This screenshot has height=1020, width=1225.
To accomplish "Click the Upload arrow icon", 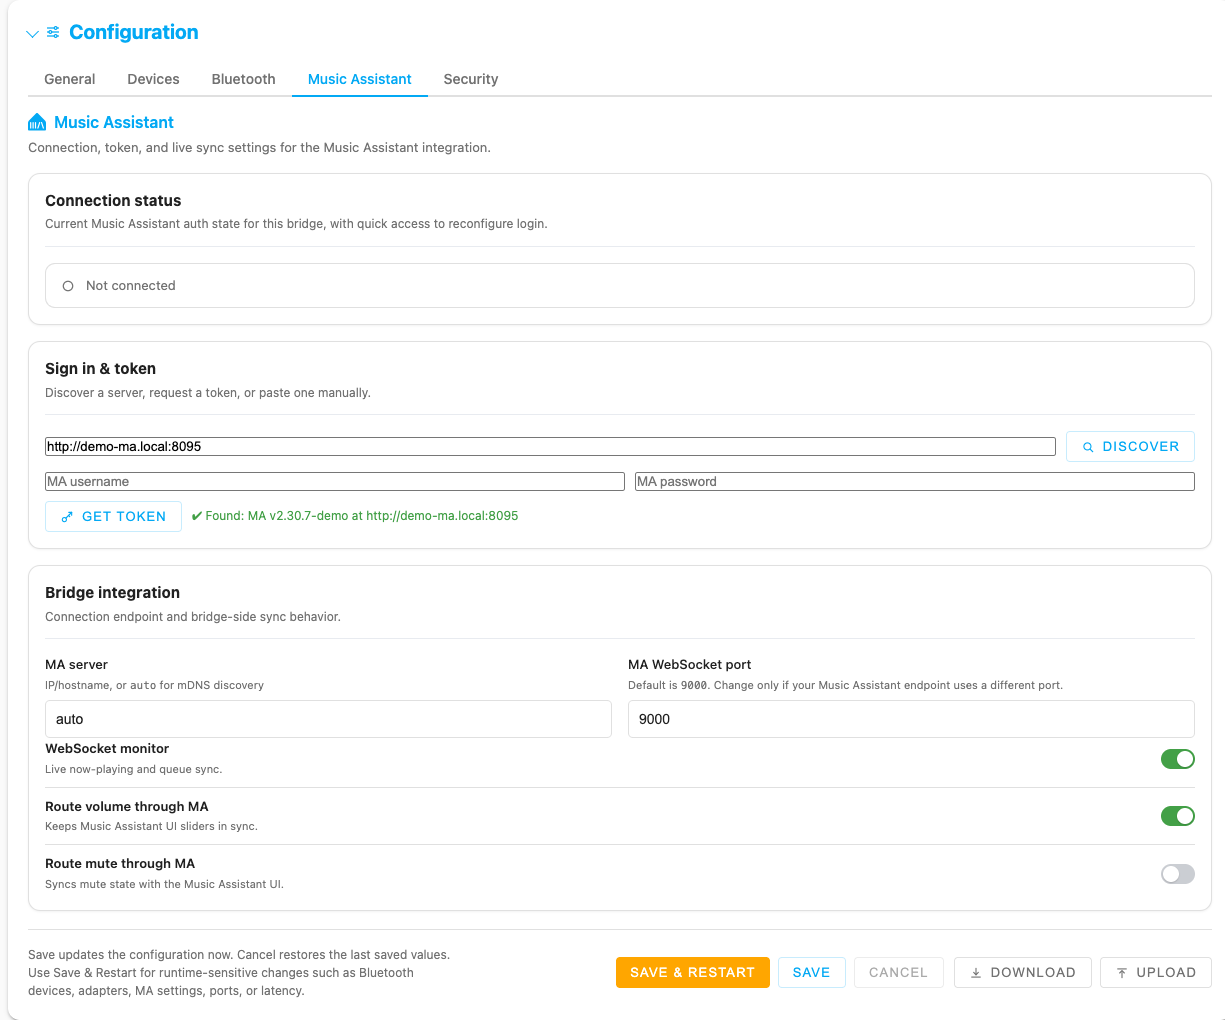I will tap(1122, 973).
